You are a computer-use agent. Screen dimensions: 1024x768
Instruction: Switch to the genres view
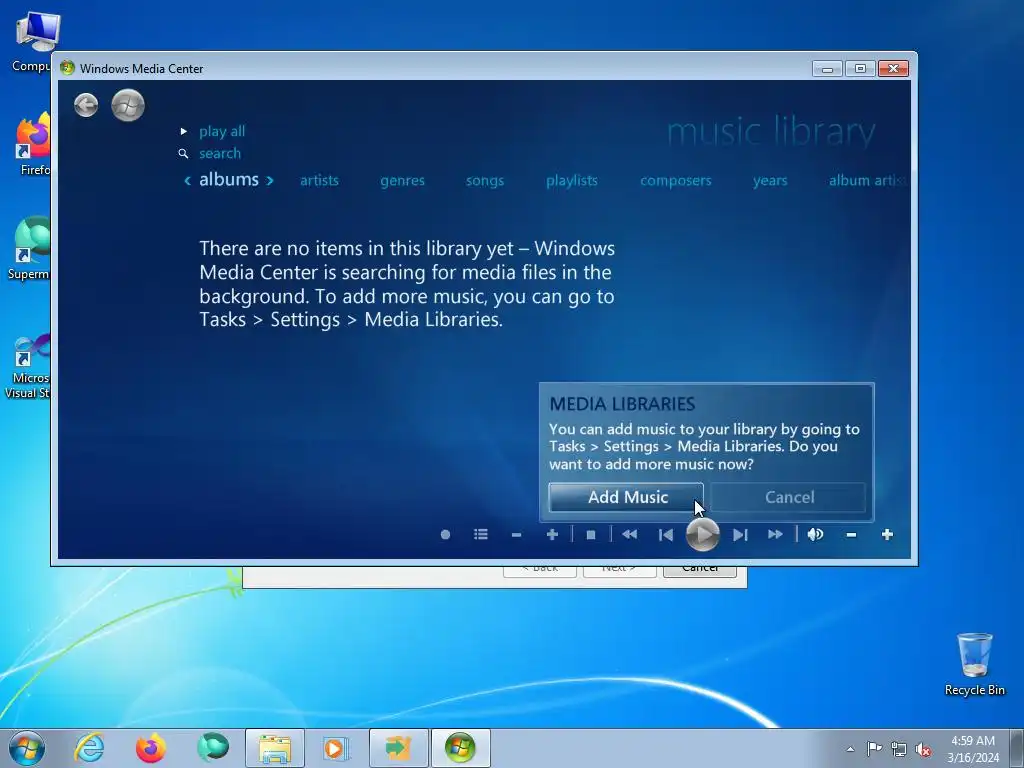tap(402, 180)
